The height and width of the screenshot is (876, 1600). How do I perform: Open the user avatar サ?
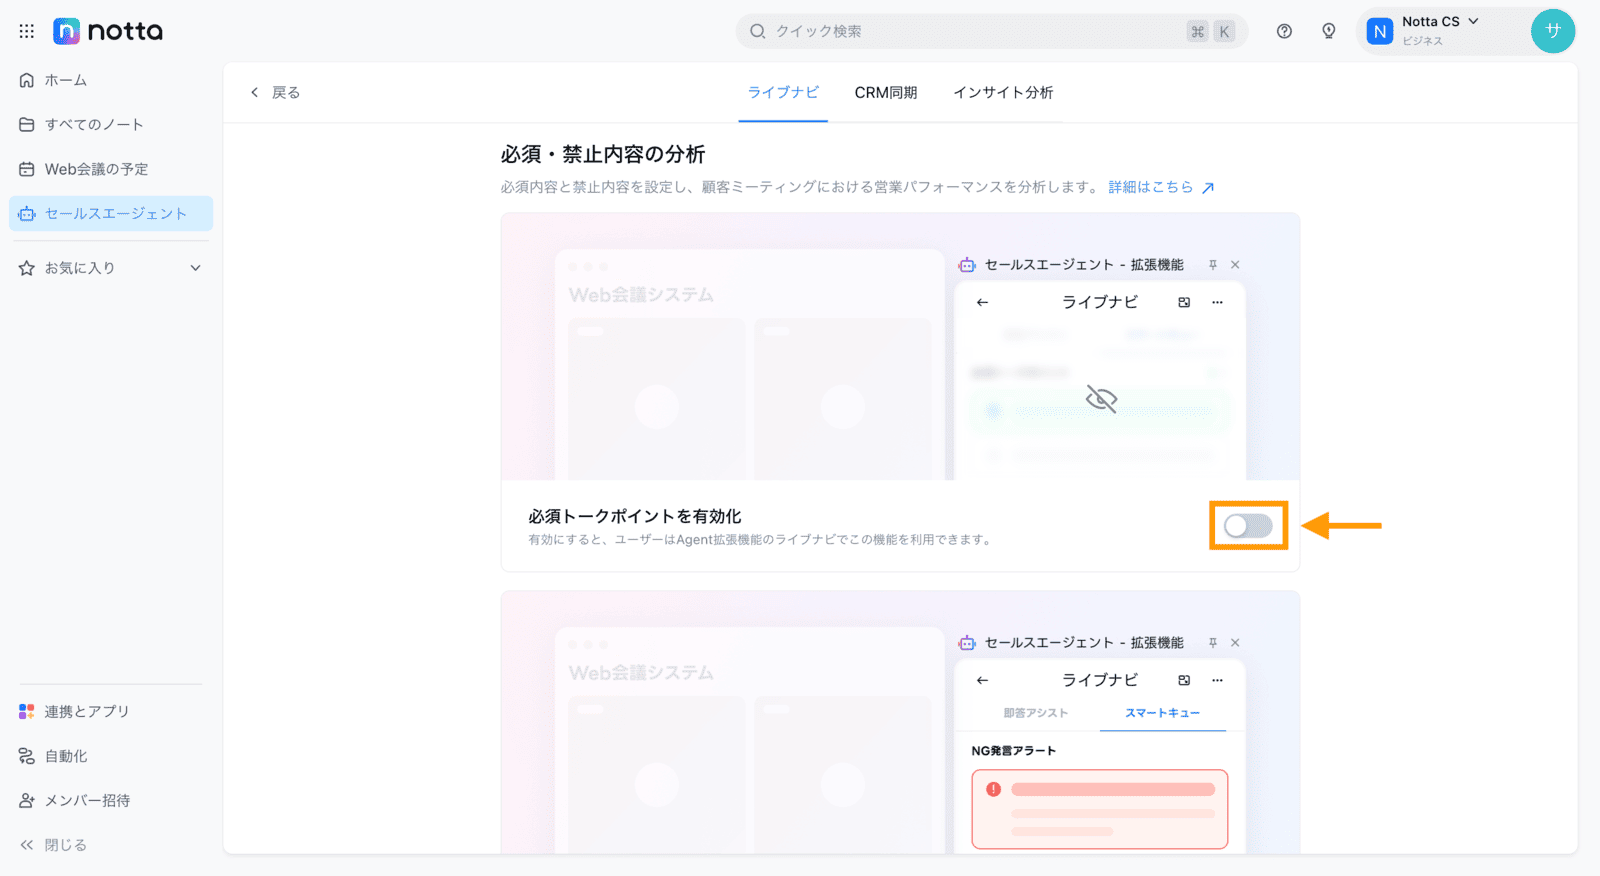click(x=1552, y=31)
